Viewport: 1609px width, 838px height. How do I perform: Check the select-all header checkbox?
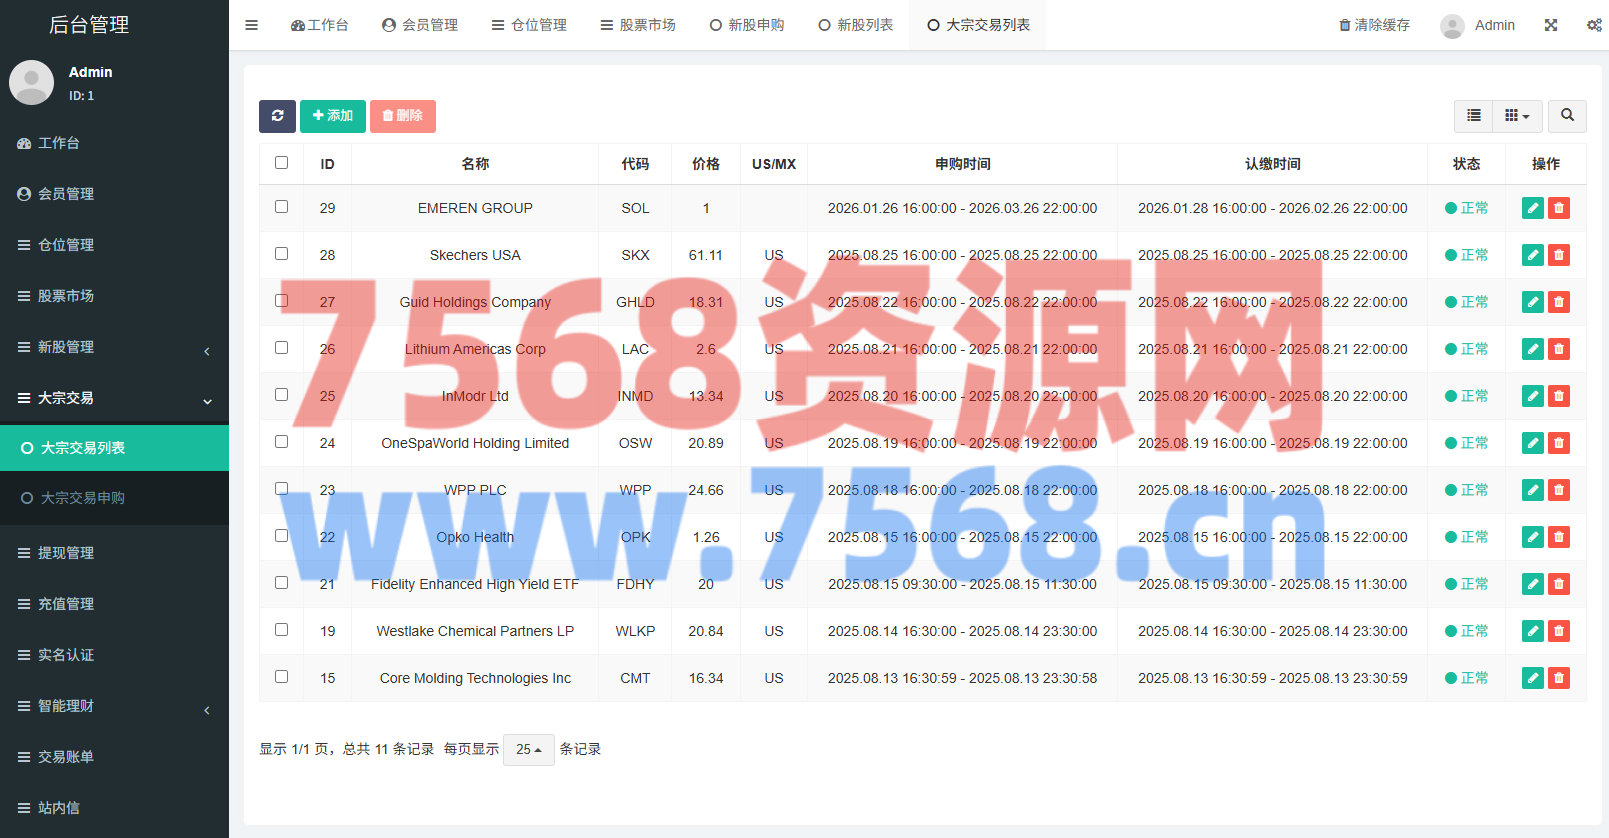pos(281,162)
